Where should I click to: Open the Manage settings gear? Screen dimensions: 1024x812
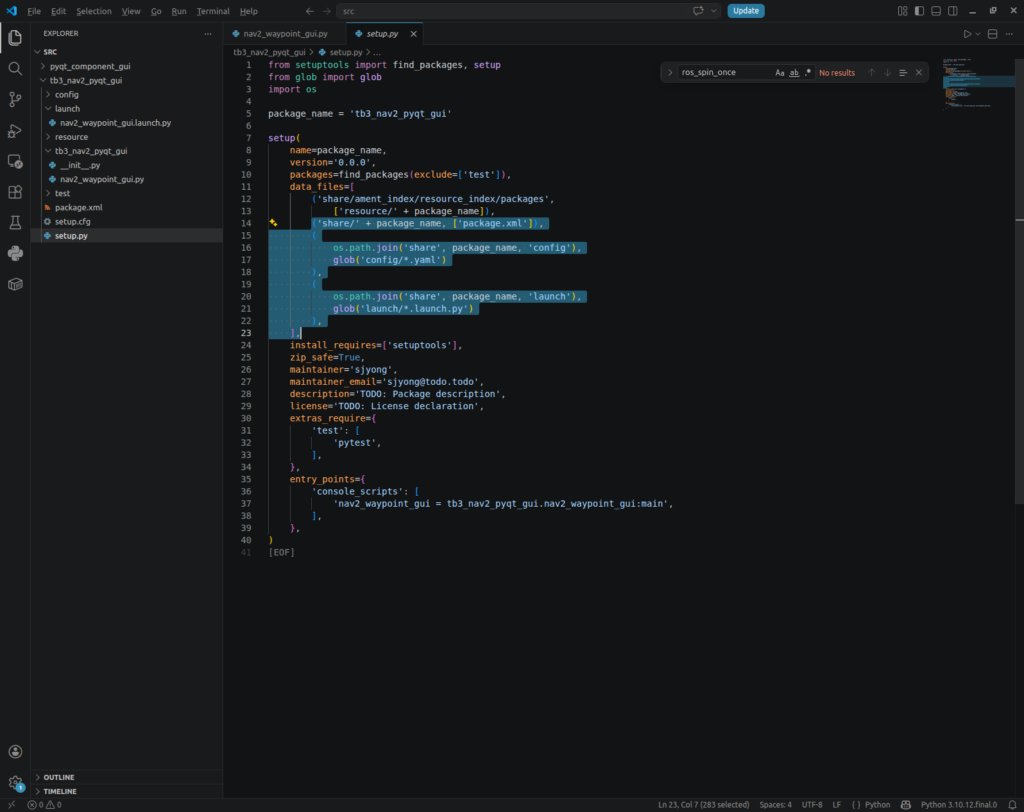click(x=15, y=782)
